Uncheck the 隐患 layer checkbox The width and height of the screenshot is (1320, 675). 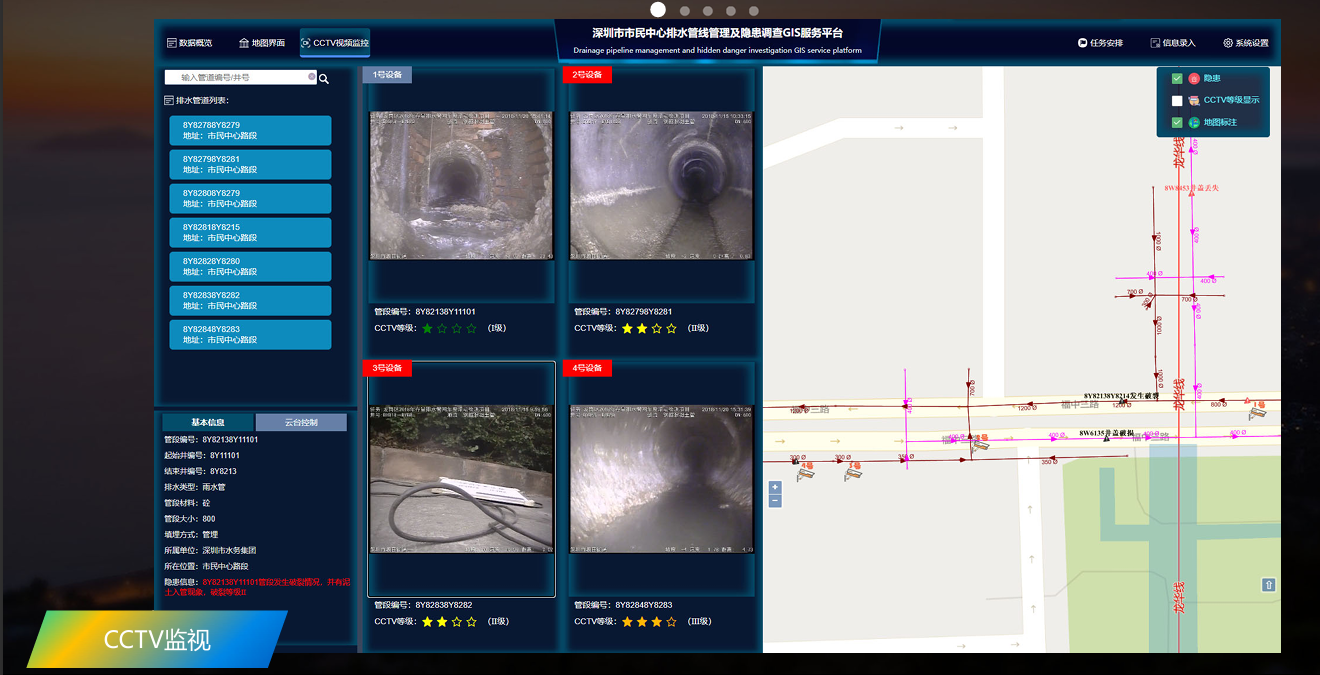(x=1177, y=78)
